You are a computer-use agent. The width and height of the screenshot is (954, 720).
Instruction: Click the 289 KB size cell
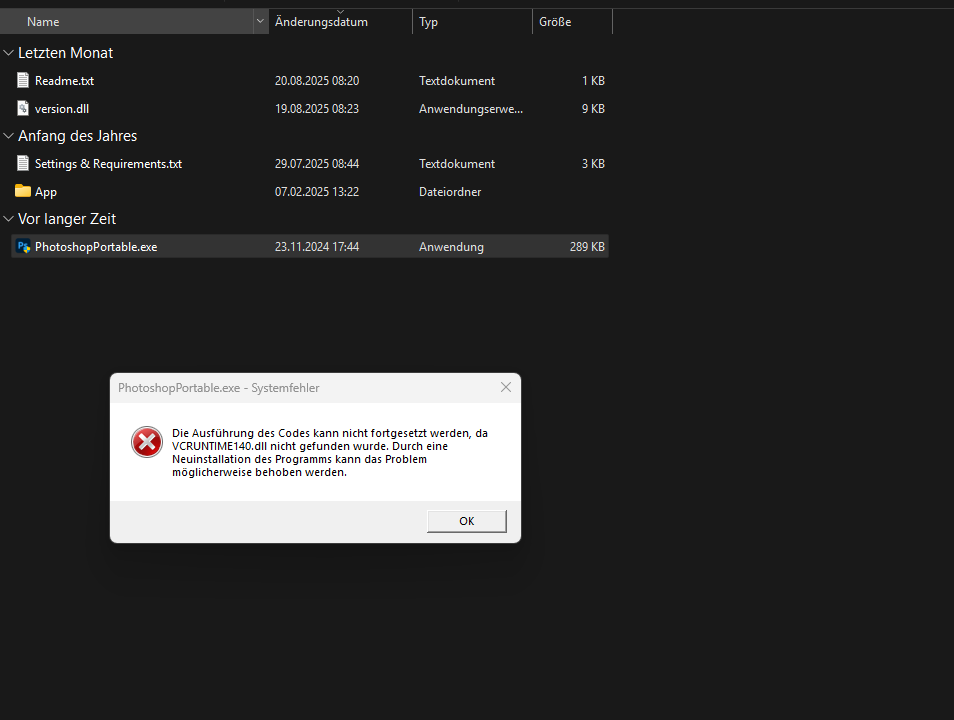point(587,246)
